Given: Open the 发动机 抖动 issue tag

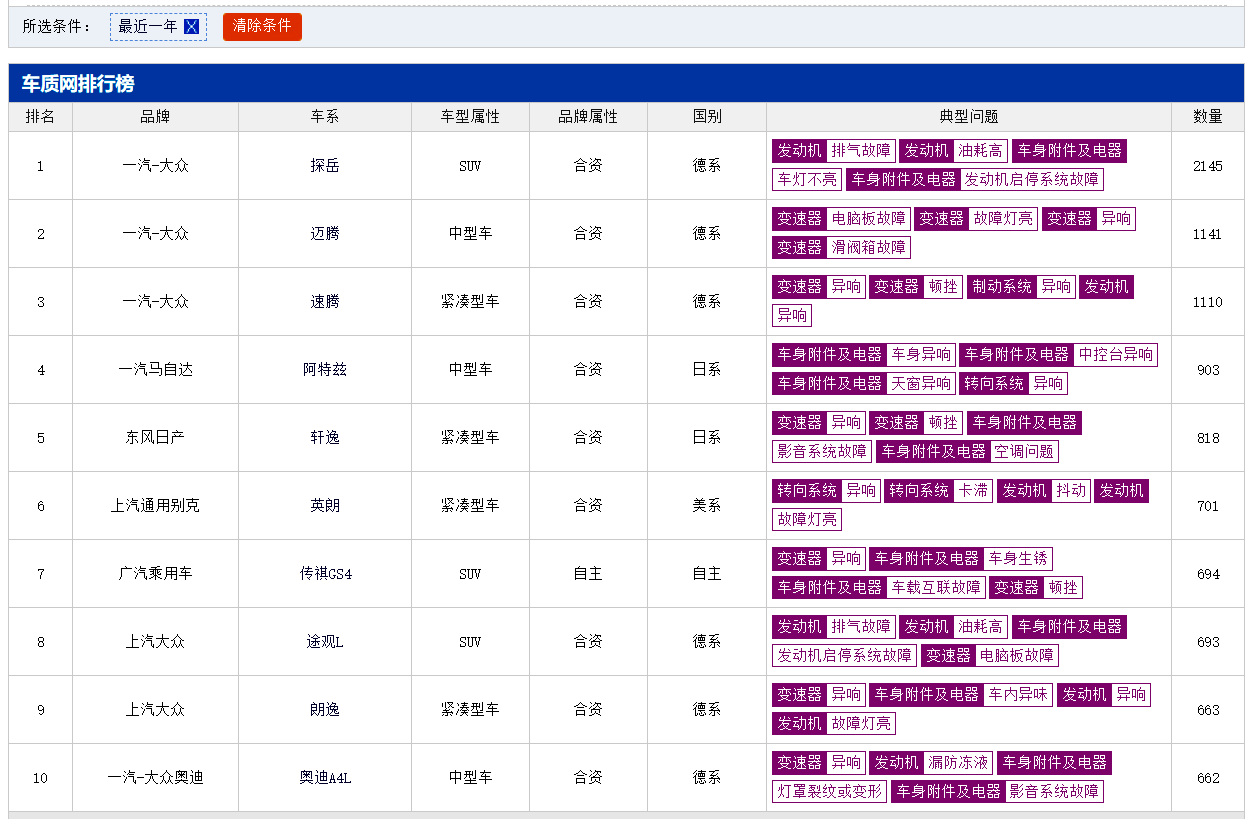Looking at the screenshot, I should pos(1043,491).
